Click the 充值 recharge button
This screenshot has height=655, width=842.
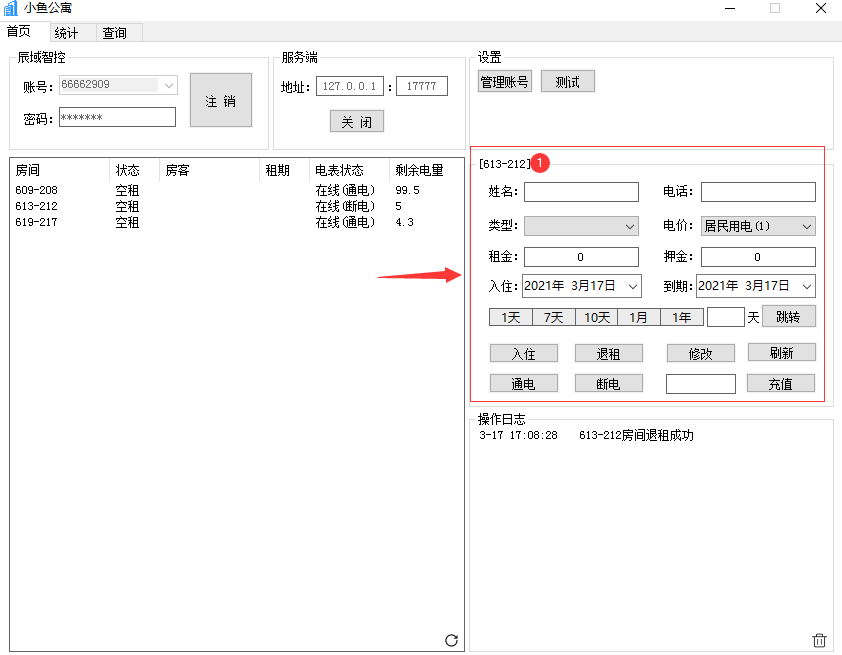(781, 383)
